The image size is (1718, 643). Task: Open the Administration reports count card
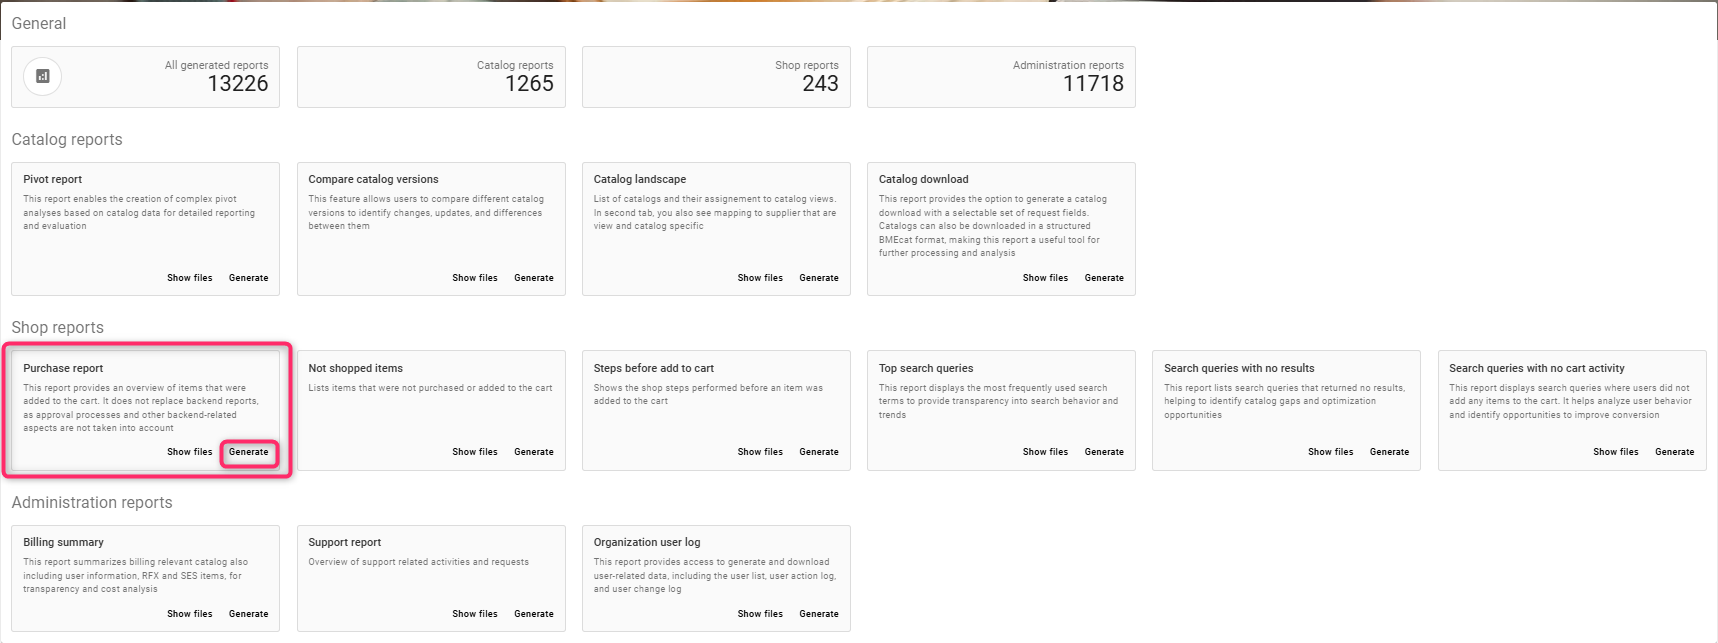point(1001,77)
